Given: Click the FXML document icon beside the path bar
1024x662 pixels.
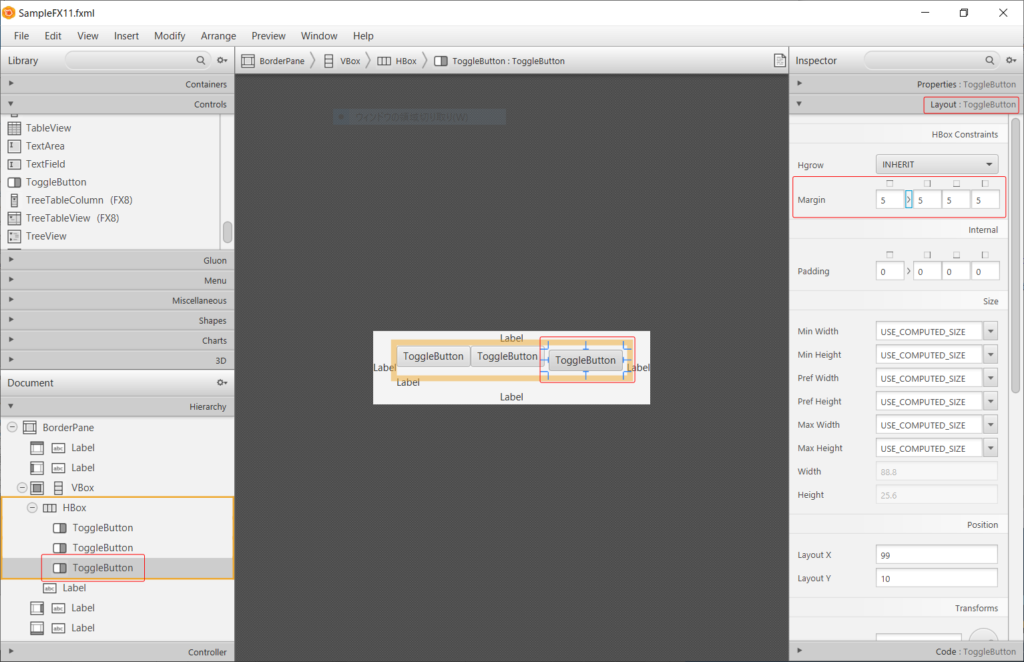Looking at the screenshot, I should (x=780, y=60).
